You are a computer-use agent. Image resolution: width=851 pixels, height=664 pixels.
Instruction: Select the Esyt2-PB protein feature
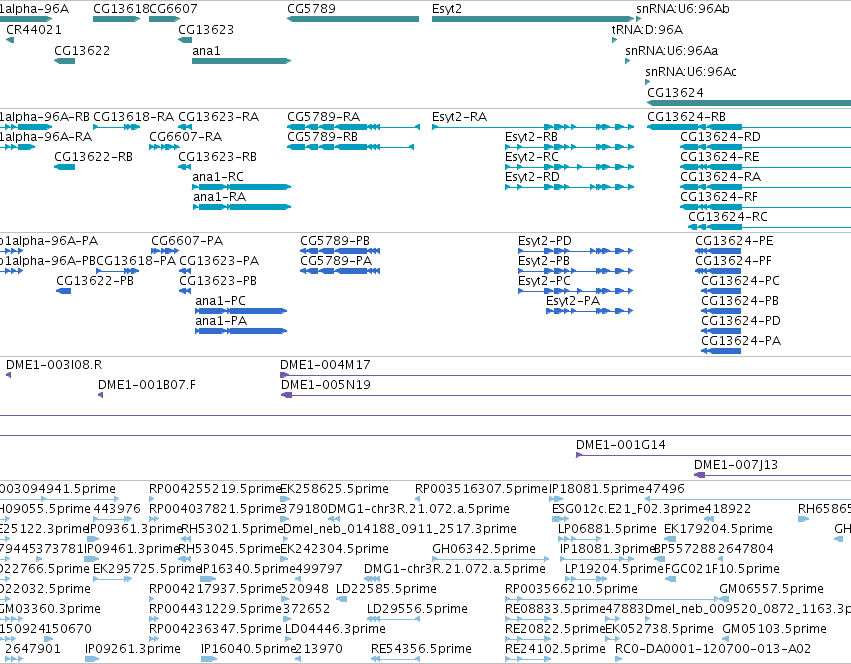click(x=575, y=271)
